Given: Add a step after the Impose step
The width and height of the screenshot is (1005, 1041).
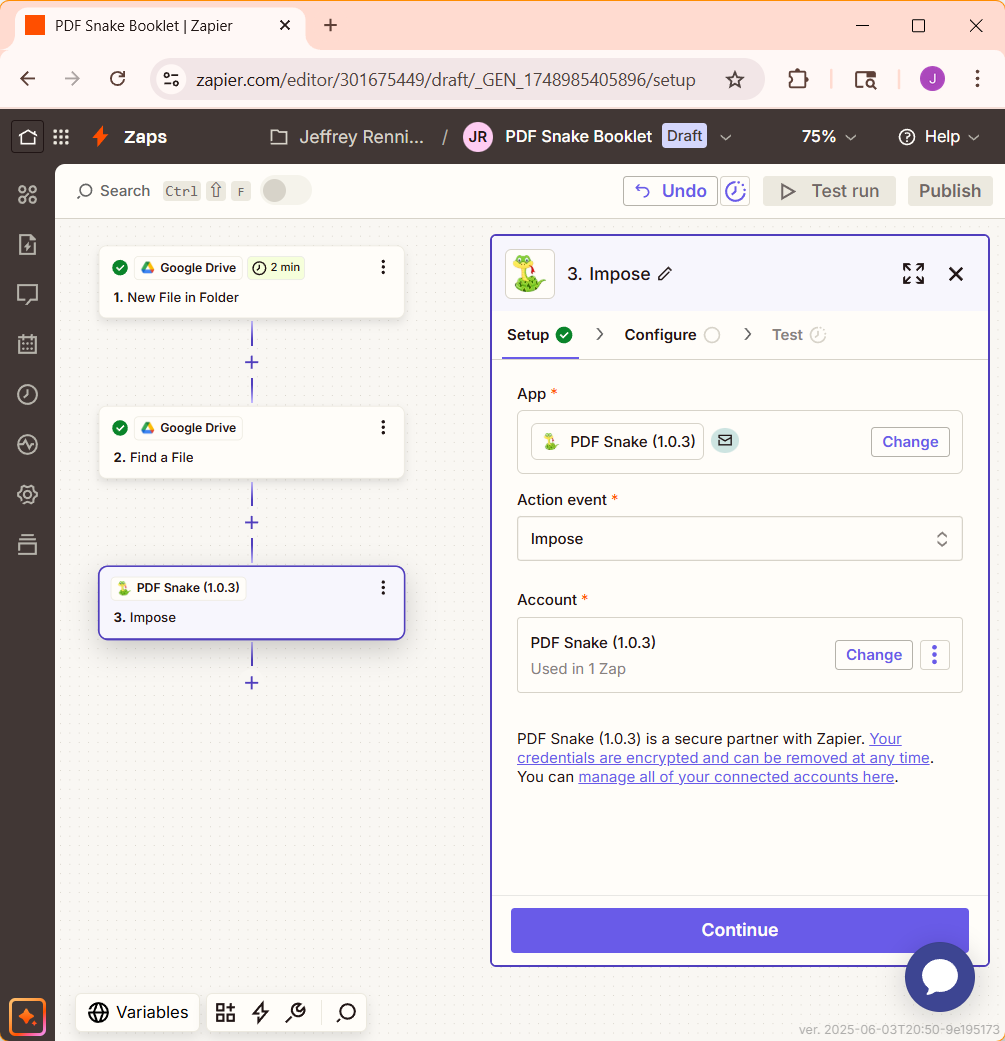Looking at the screenshot, I should (x=252, y=682).
